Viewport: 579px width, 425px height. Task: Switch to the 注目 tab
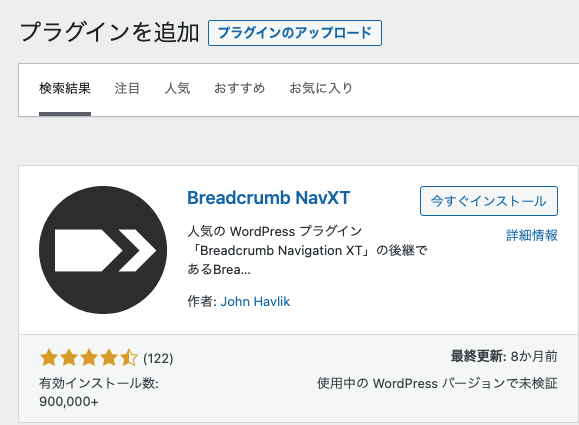[127, 89]
